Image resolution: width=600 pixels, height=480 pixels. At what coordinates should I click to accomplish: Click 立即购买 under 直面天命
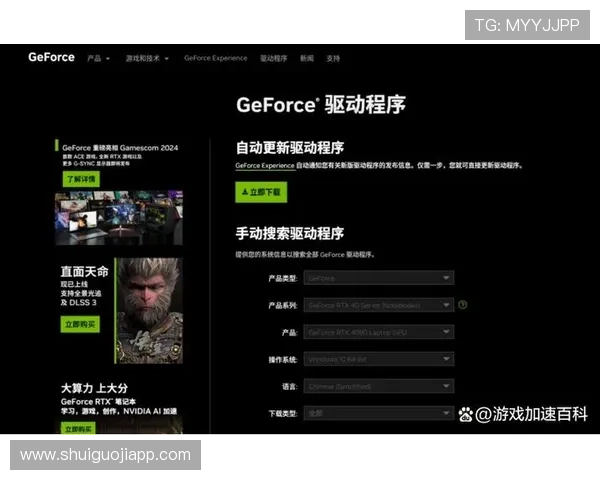tap(80, 324)
